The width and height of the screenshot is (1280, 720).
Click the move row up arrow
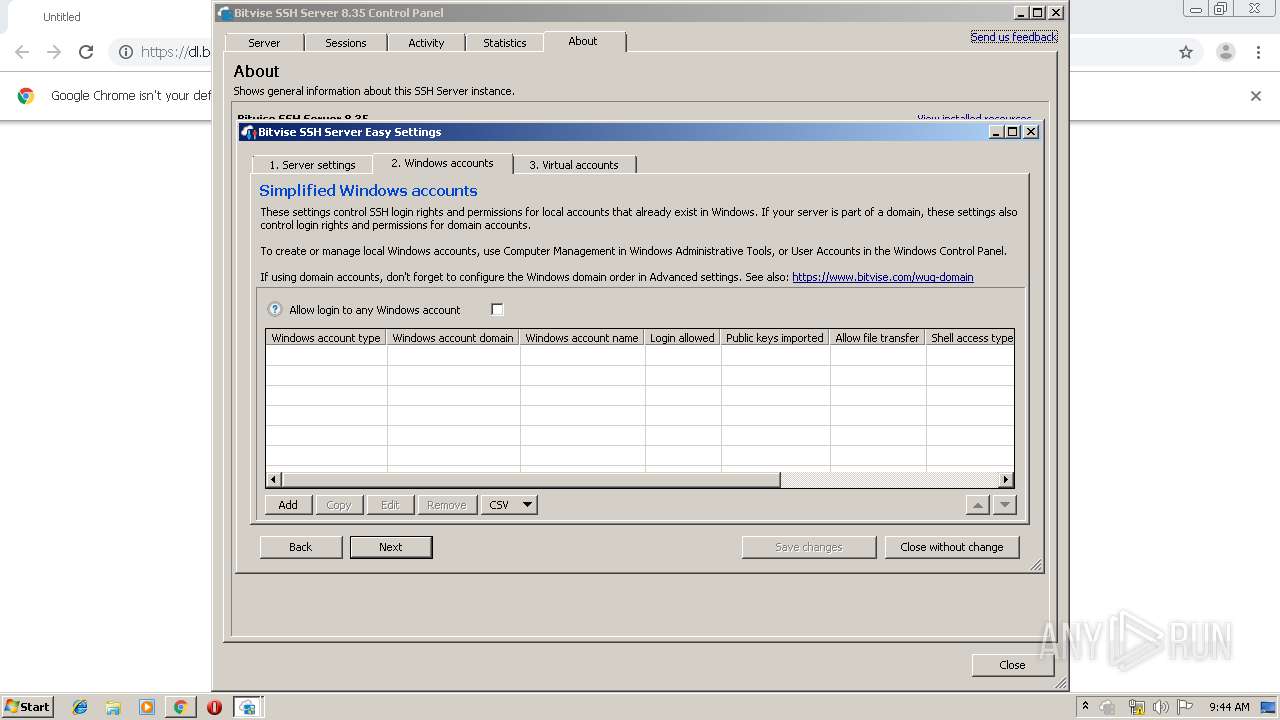[978, 505]
